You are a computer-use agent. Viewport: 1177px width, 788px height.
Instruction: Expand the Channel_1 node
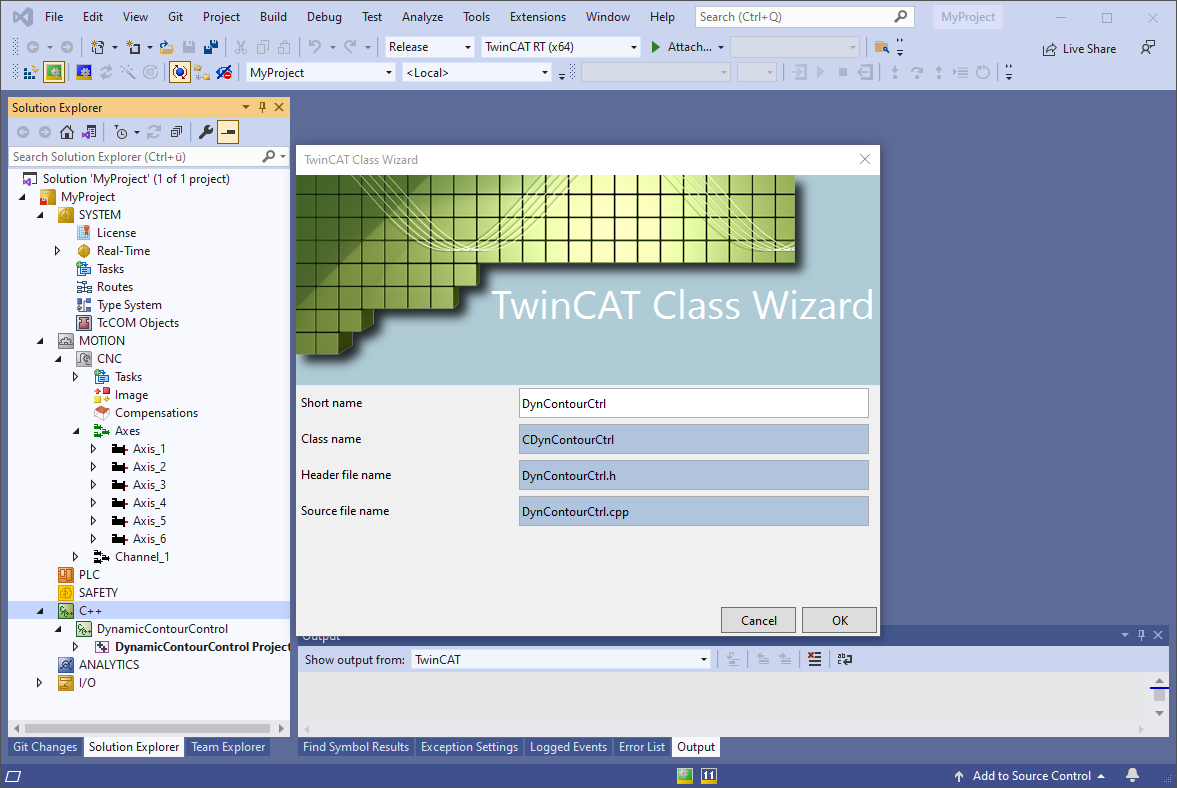point(75,556)
